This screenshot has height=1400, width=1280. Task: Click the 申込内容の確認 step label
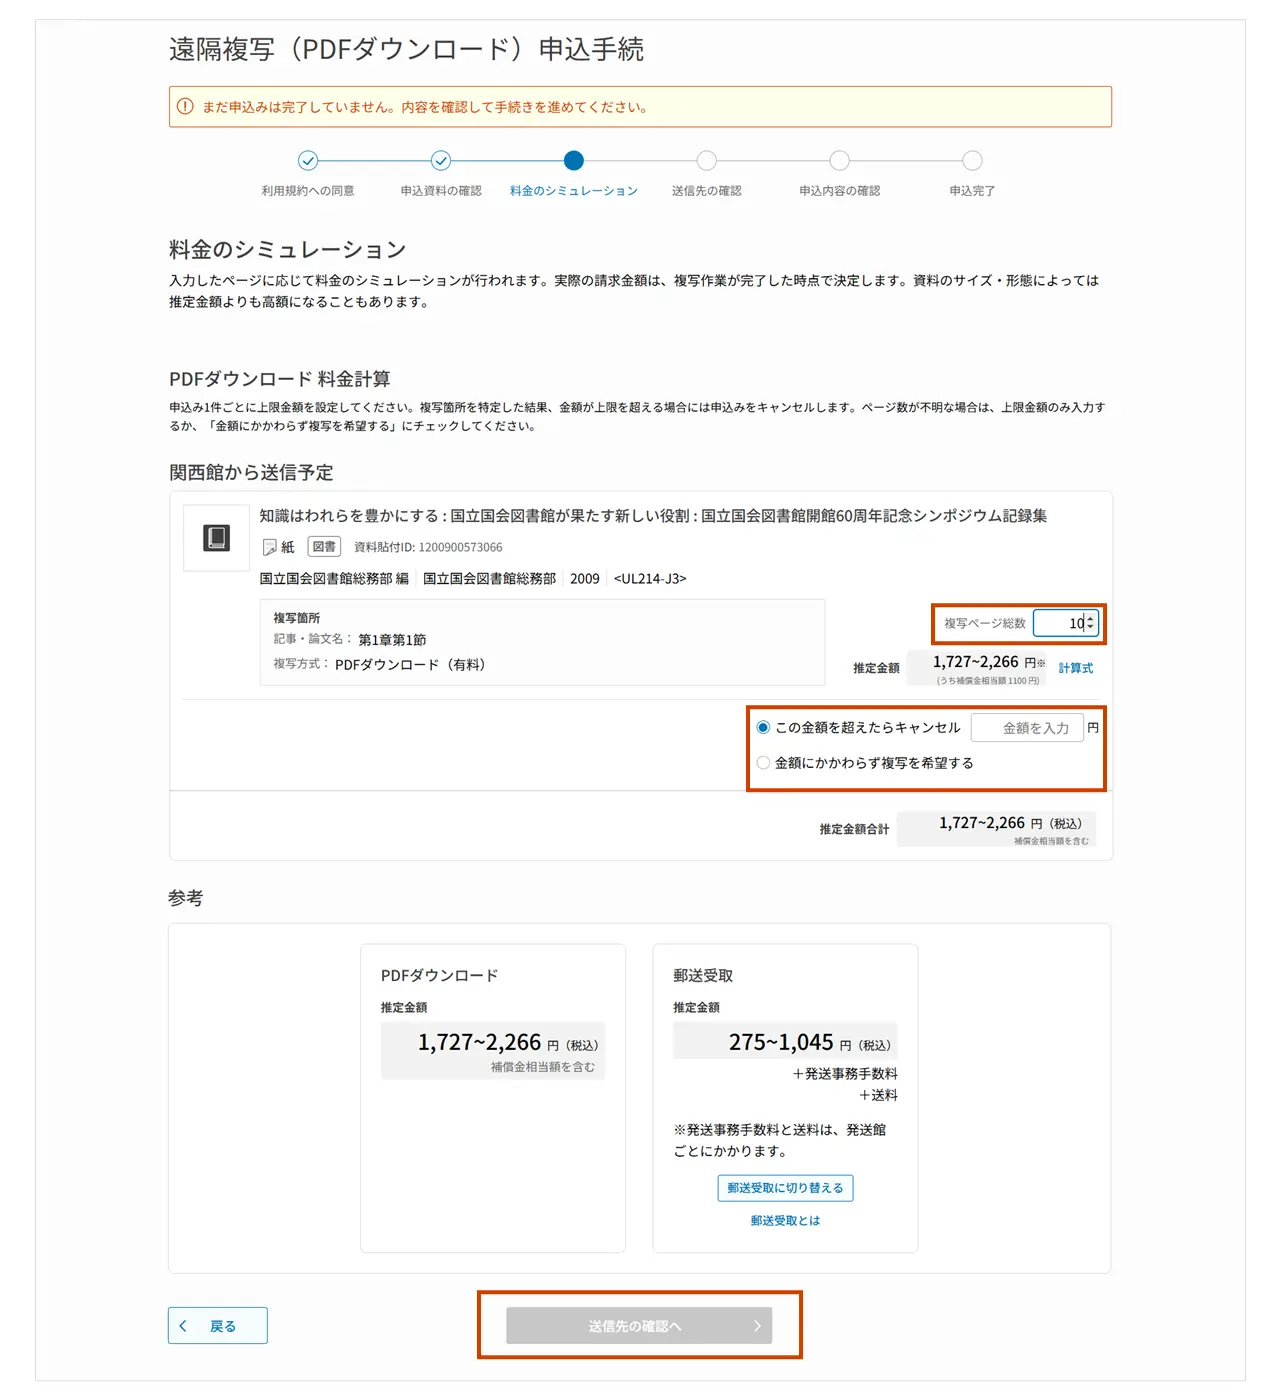pos(840,191)
